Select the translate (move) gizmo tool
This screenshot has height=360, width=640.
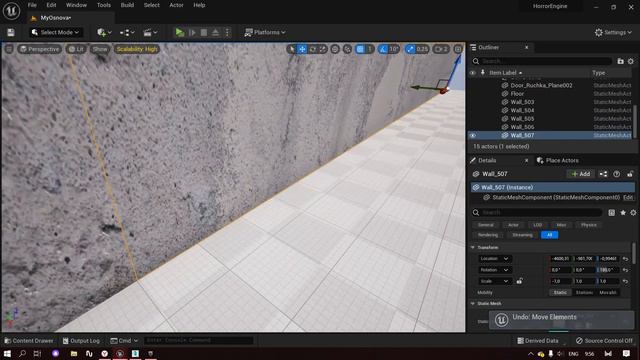302,49
